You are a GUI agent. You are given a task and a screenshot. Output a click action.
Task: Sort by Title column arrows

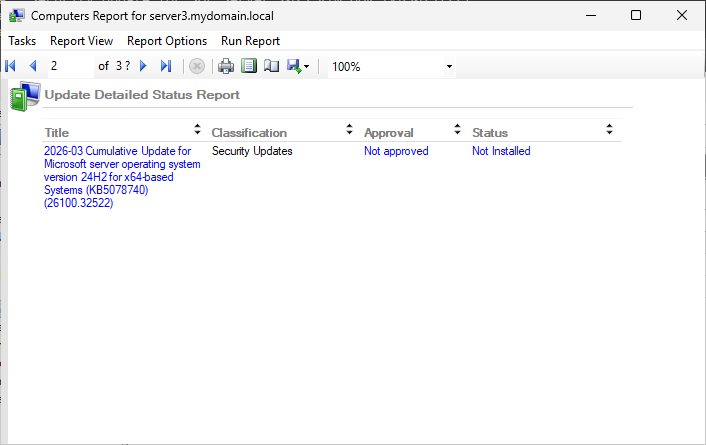pos(197,130)
